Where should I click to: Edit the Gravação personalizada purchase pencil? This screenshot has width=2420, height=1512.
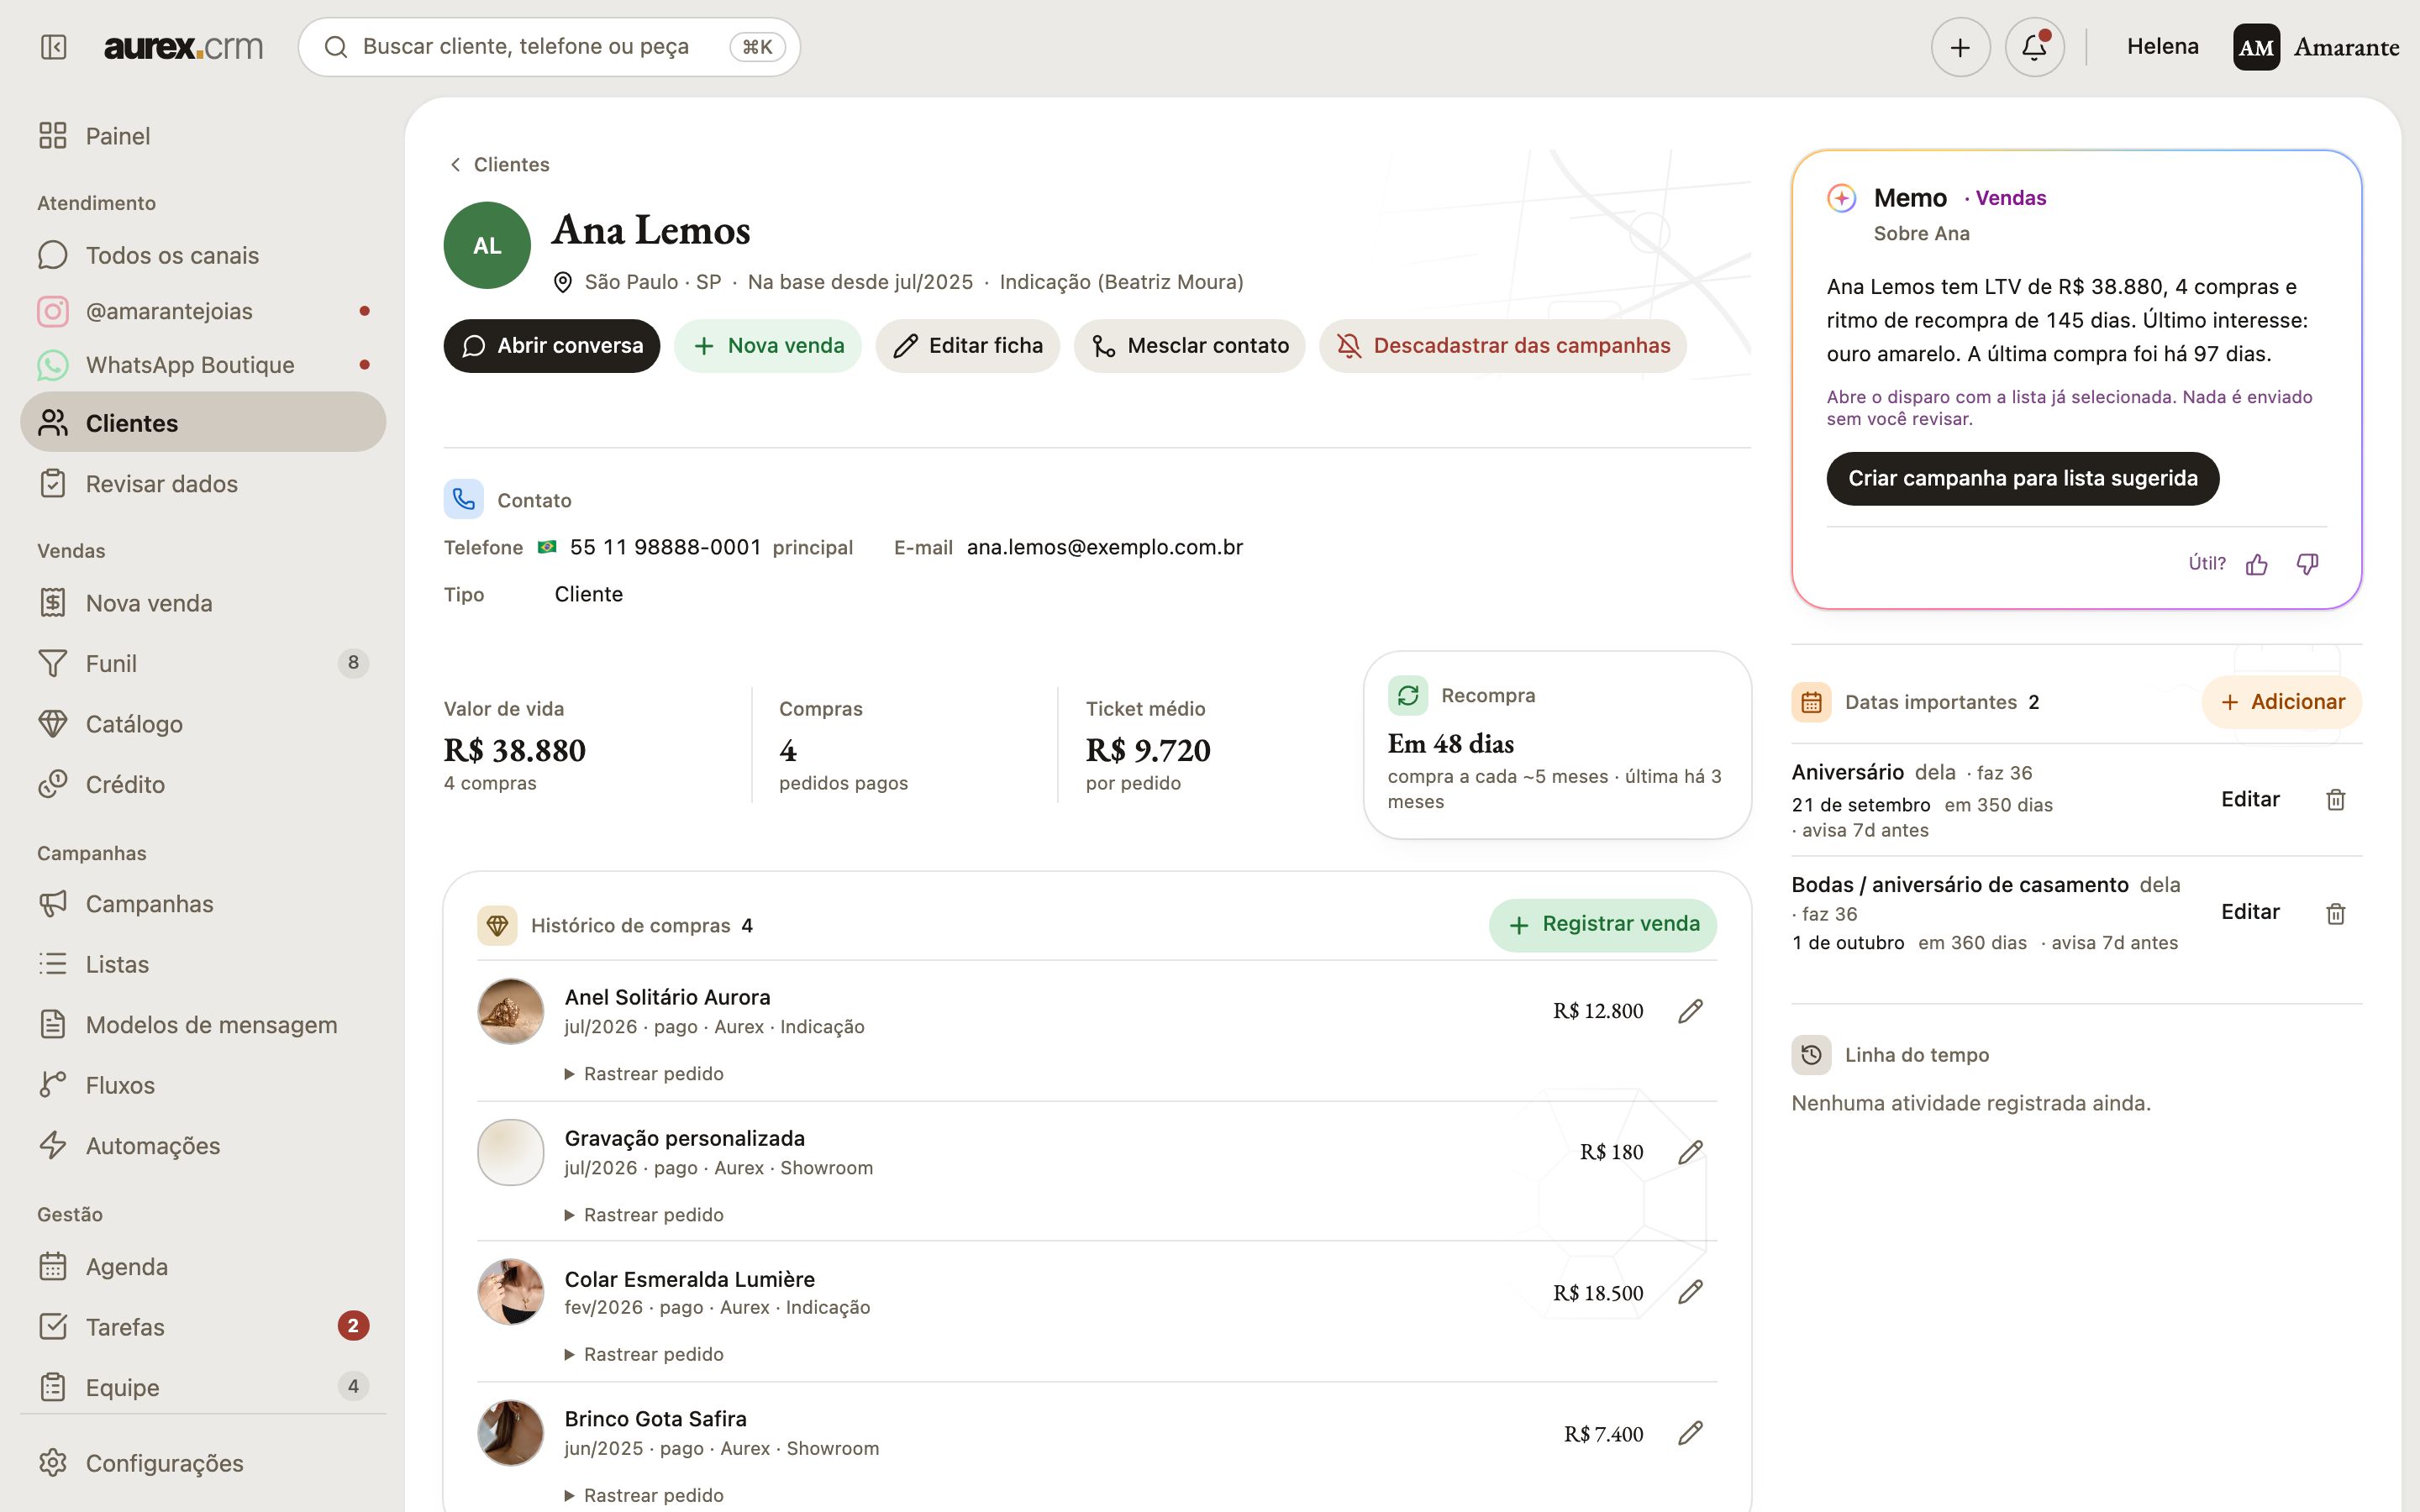pyautogui.click(x=1690, y=1152)
